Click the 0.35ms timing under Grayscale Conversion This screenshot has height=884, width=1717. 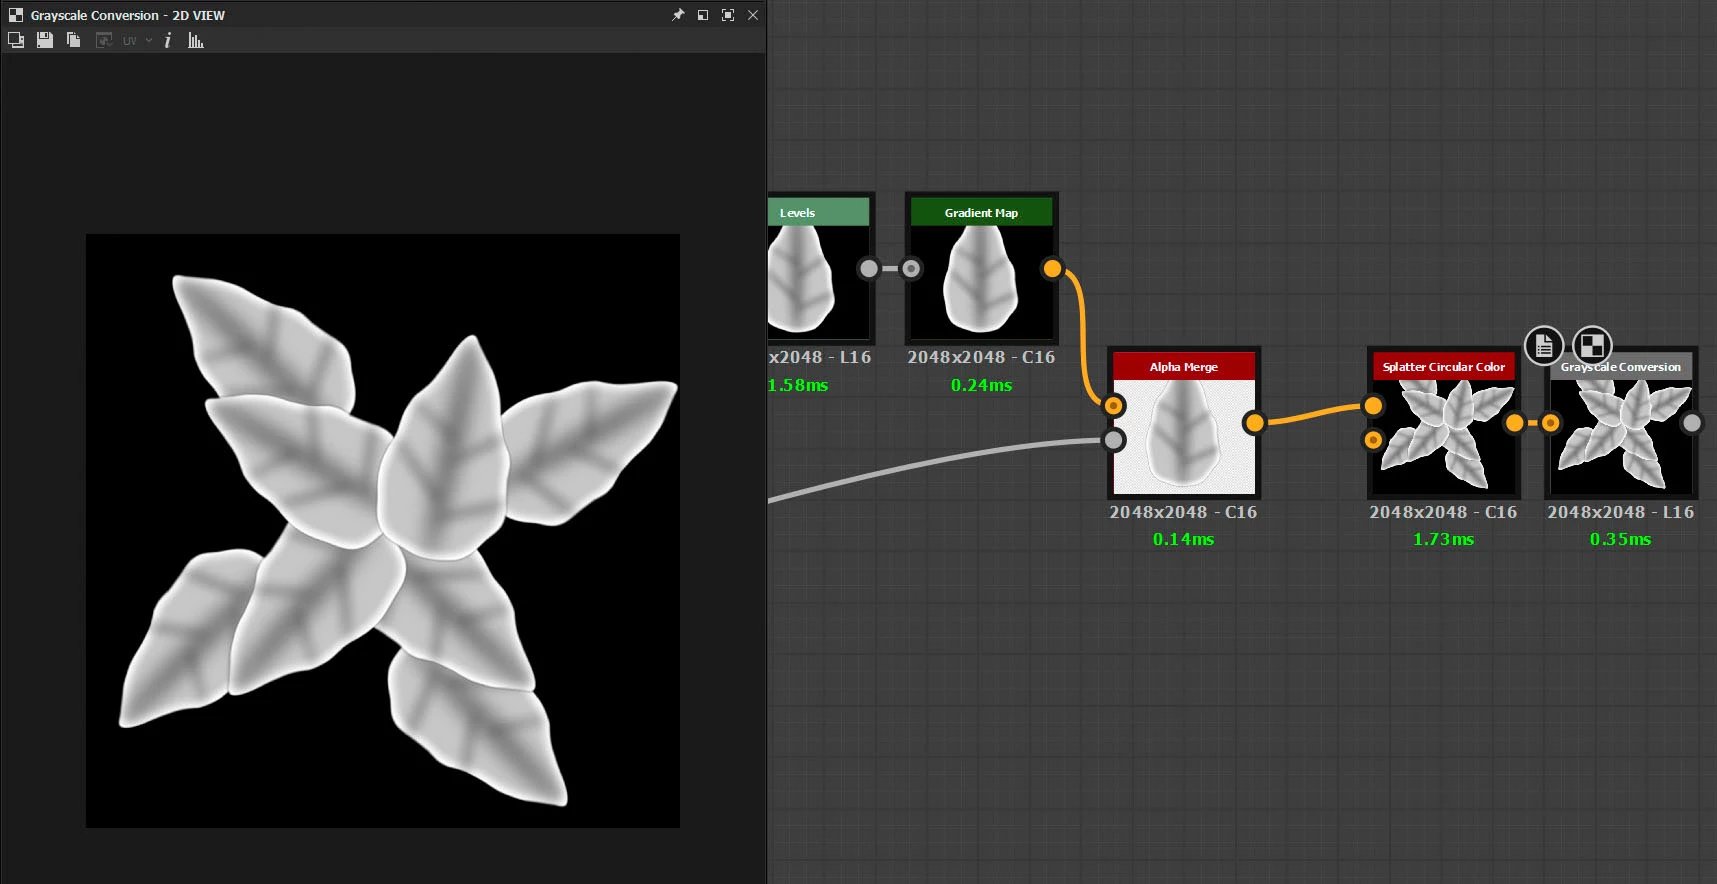(1620, 539)
